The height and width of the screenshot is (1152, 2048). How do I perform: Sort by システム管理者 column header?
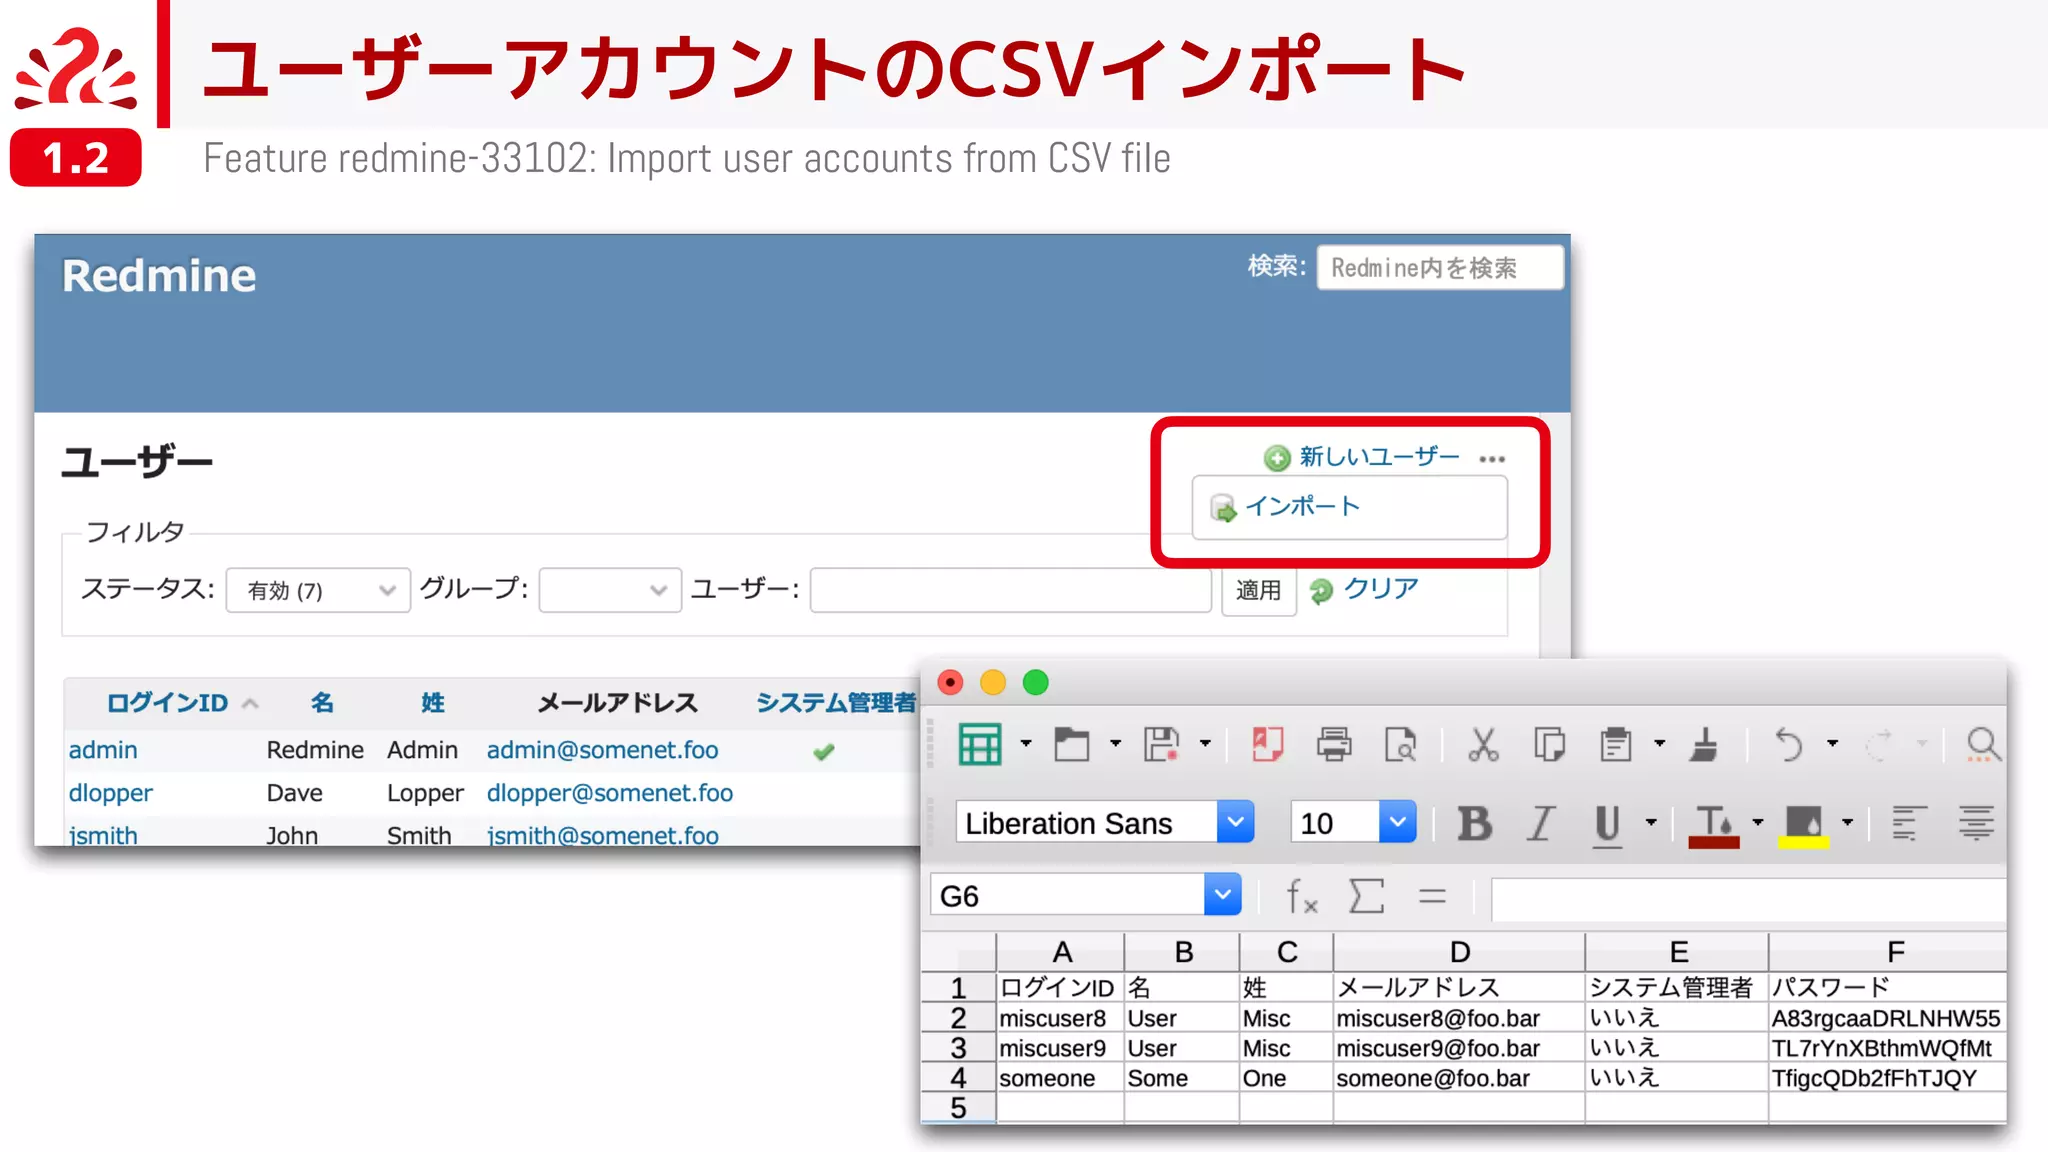point(836,703)
